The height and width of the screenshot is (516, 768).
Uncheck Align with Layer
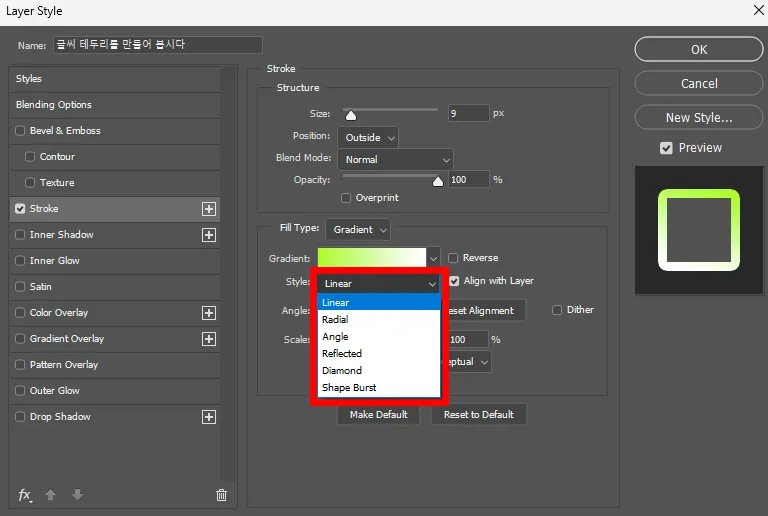[x=454, y=281]
